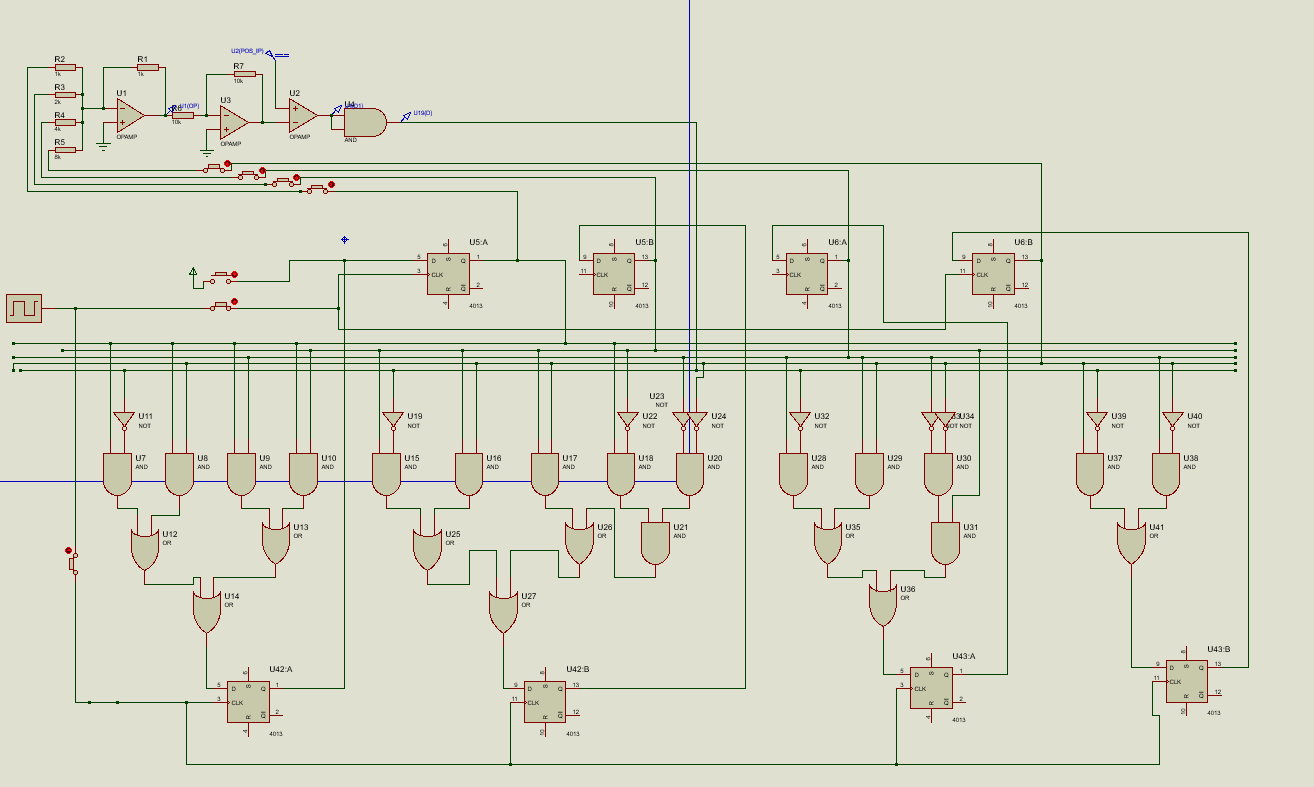This screenshot has height=787, width=1314.
Task: Select AND gate U21
Action: click(655, 543)
